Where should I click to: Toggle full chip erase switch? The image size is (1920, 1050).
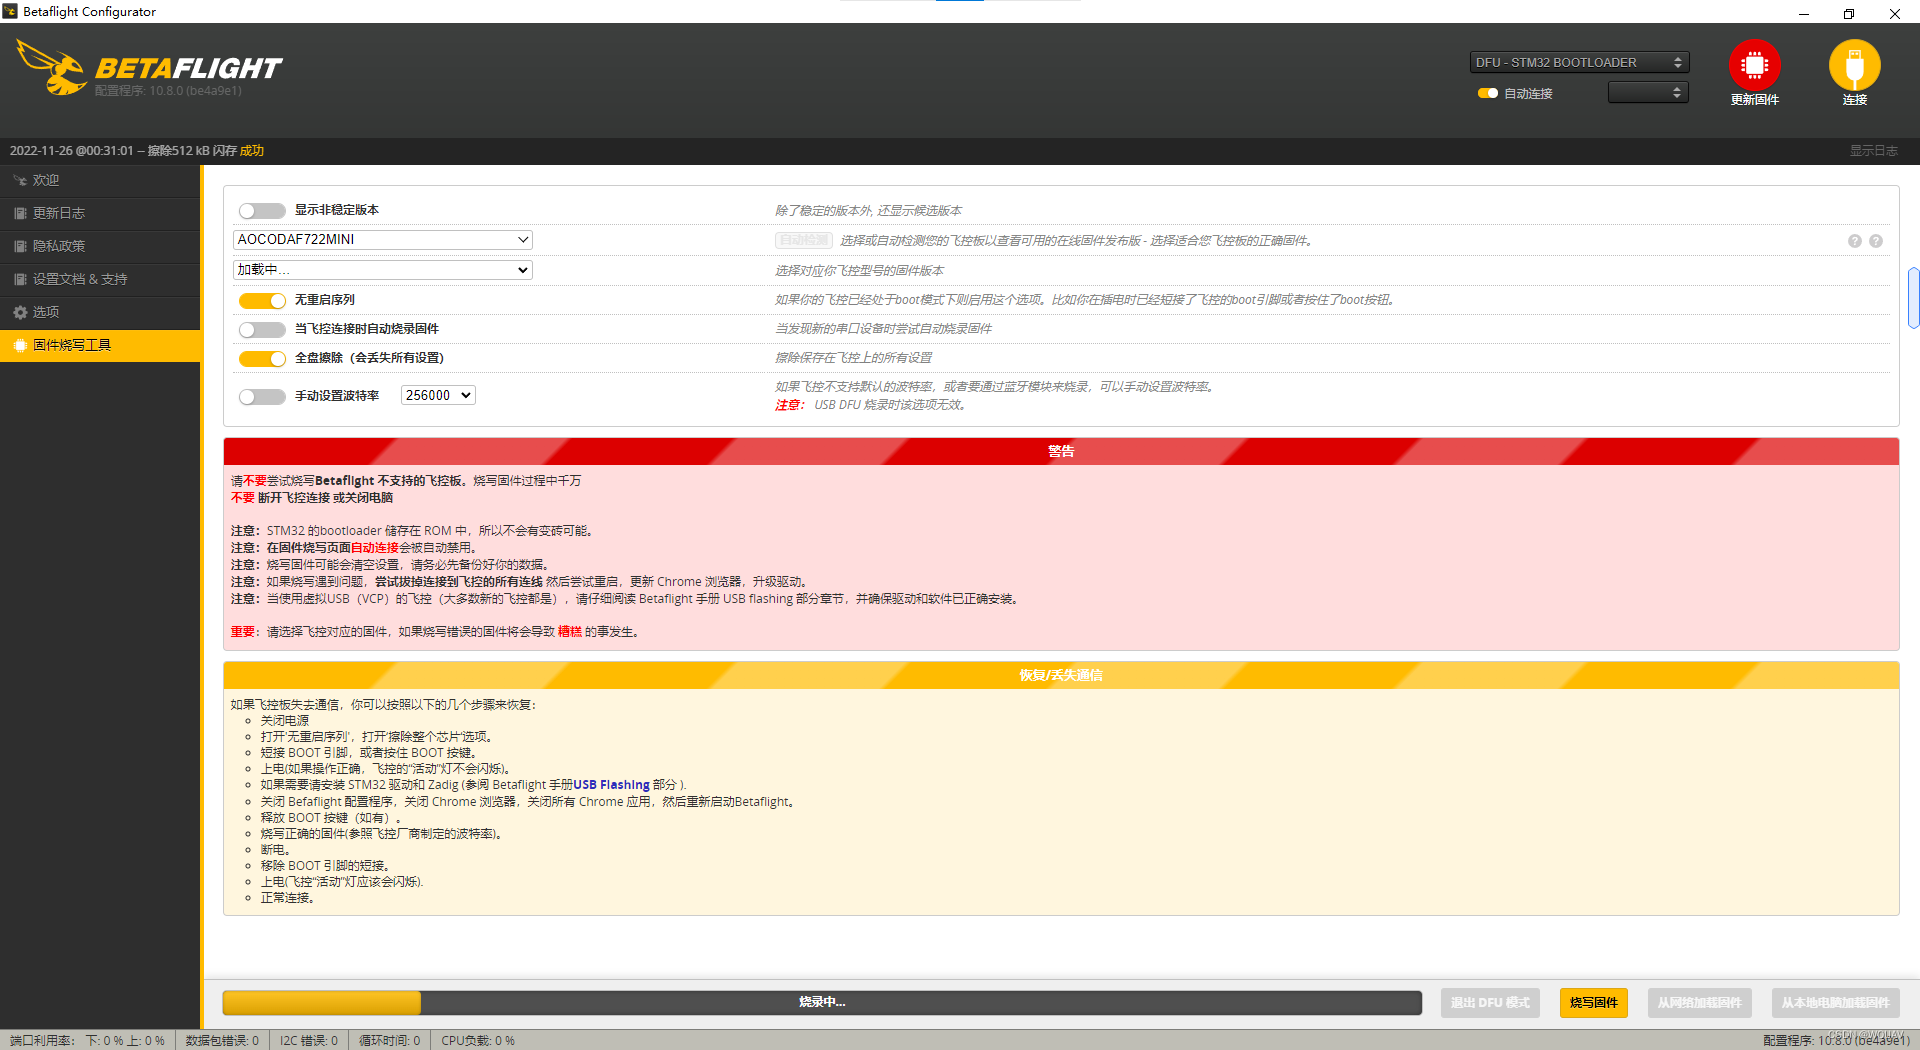coord(262,359)
